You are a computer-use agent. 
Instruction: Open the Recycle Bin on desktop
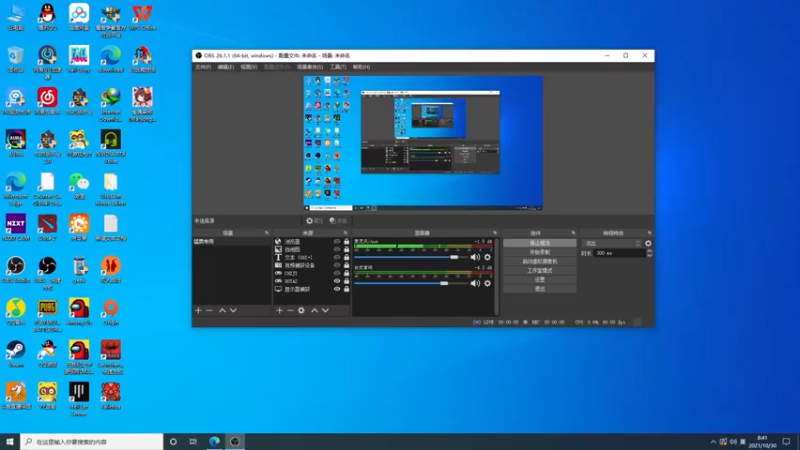[x=16, y=59]
